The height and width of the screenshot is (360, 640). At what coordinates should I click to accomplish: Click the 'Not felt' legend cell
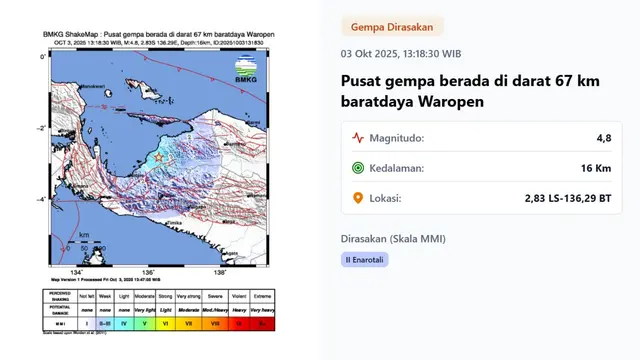pos(87,296)
